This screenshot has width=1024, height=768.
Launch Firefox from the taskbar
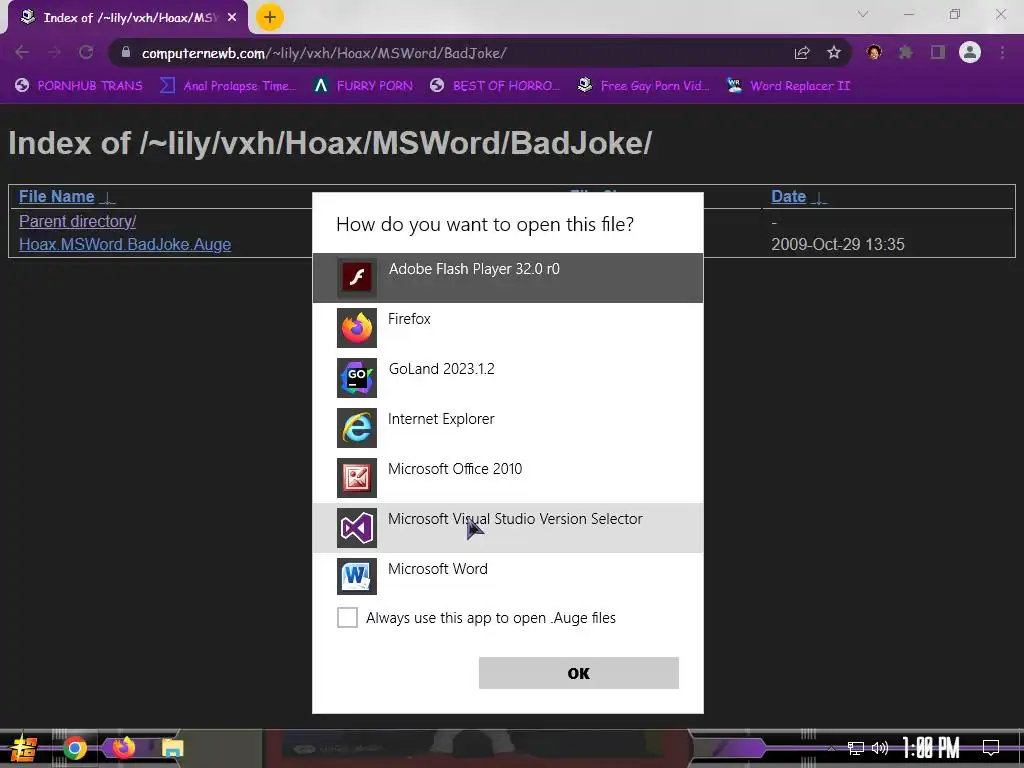124,747
